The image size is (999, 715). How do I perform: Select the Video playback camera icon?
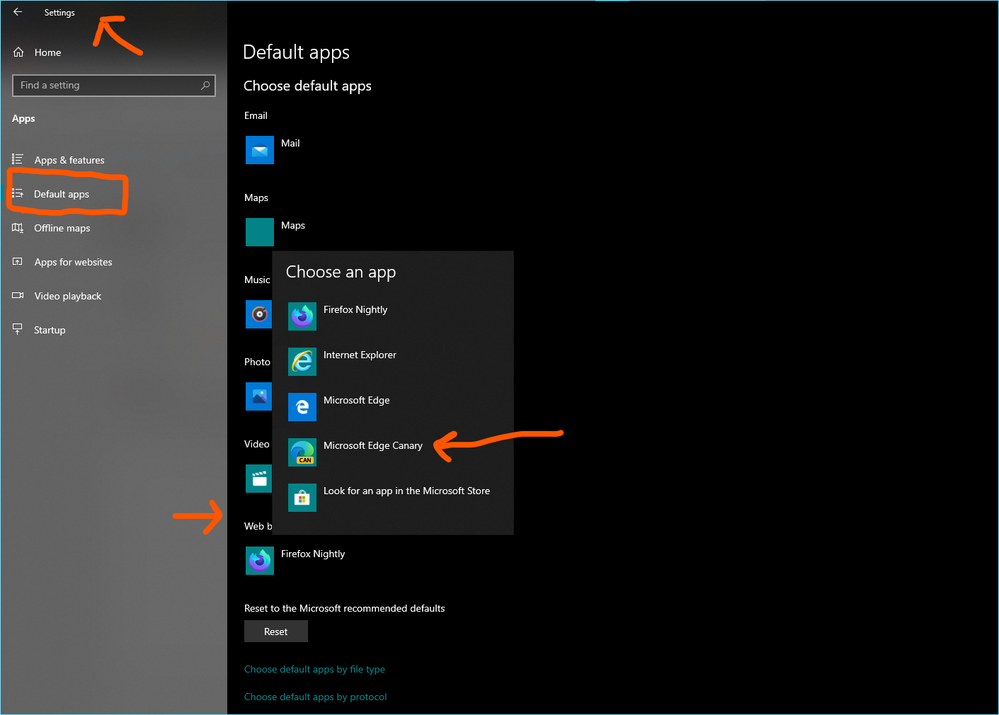pyautogui.click(x=17, y=295)
